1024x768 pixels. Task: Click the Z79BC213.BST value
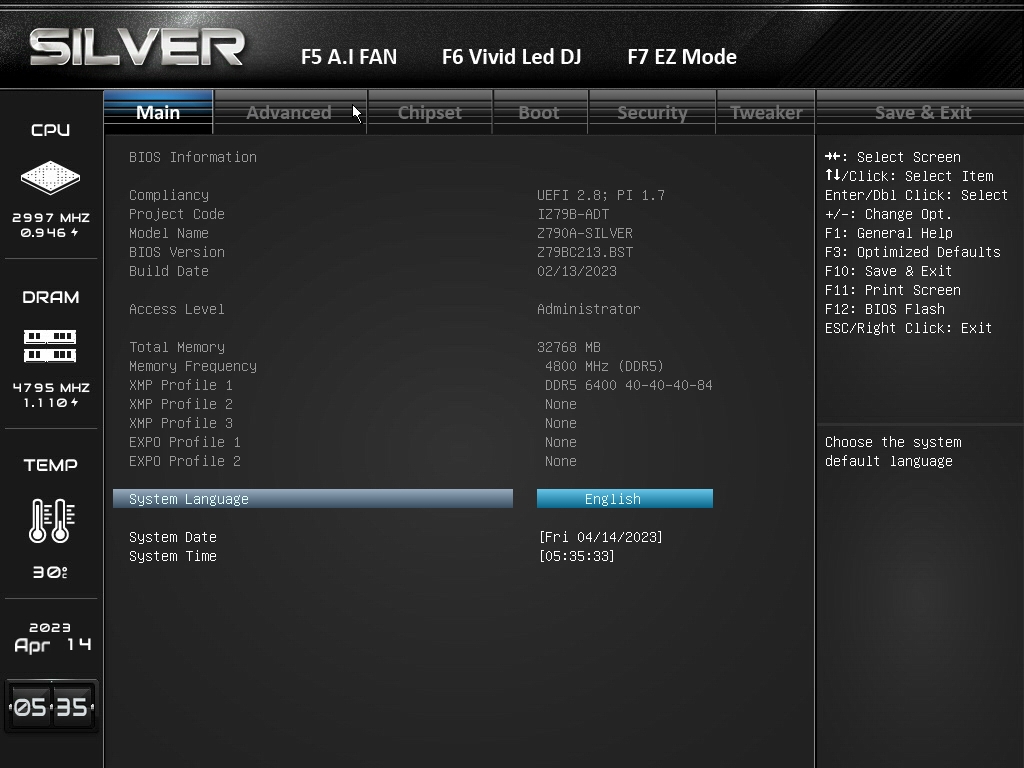coord(584,251)
